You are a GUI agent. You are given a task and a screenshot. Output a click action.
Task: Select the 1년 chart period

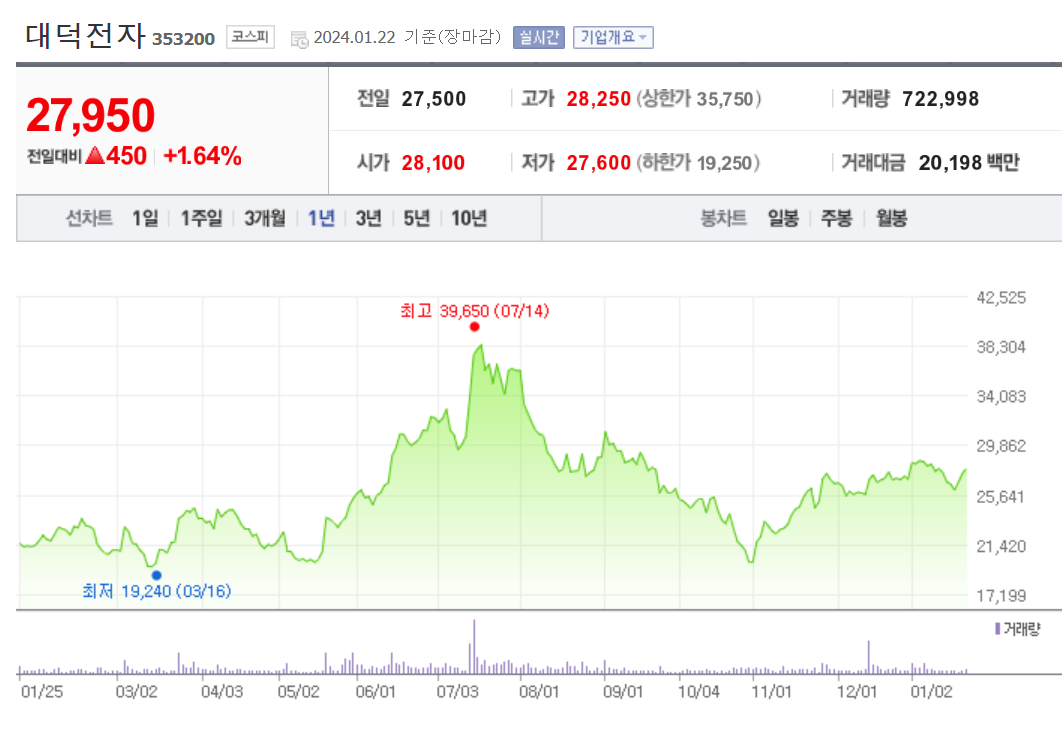[x=321, y=218]
